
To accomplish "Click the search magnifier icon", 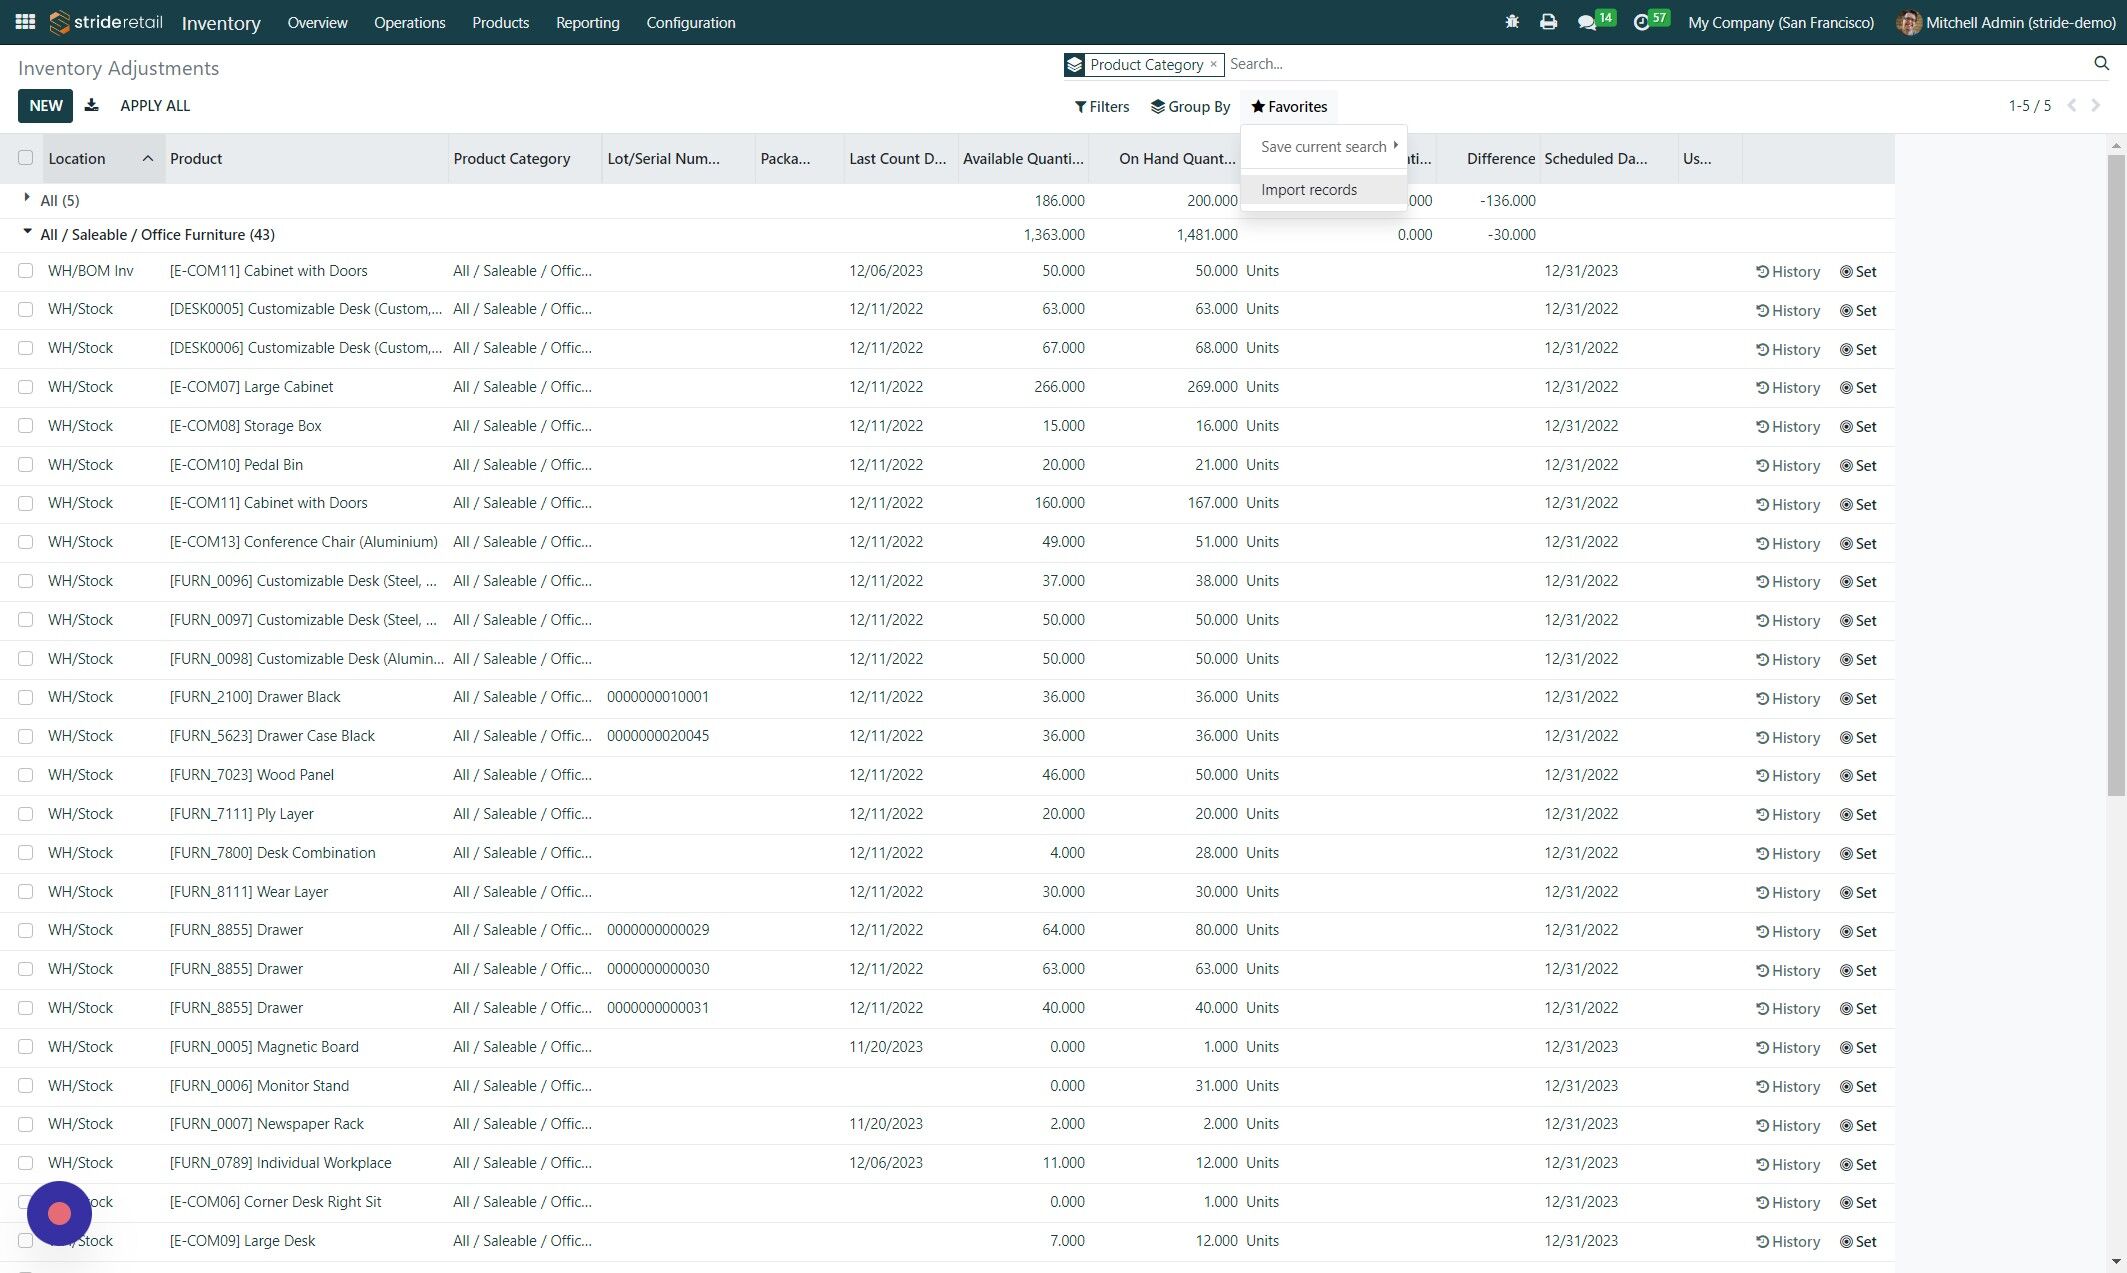I will pos(2100,64).
